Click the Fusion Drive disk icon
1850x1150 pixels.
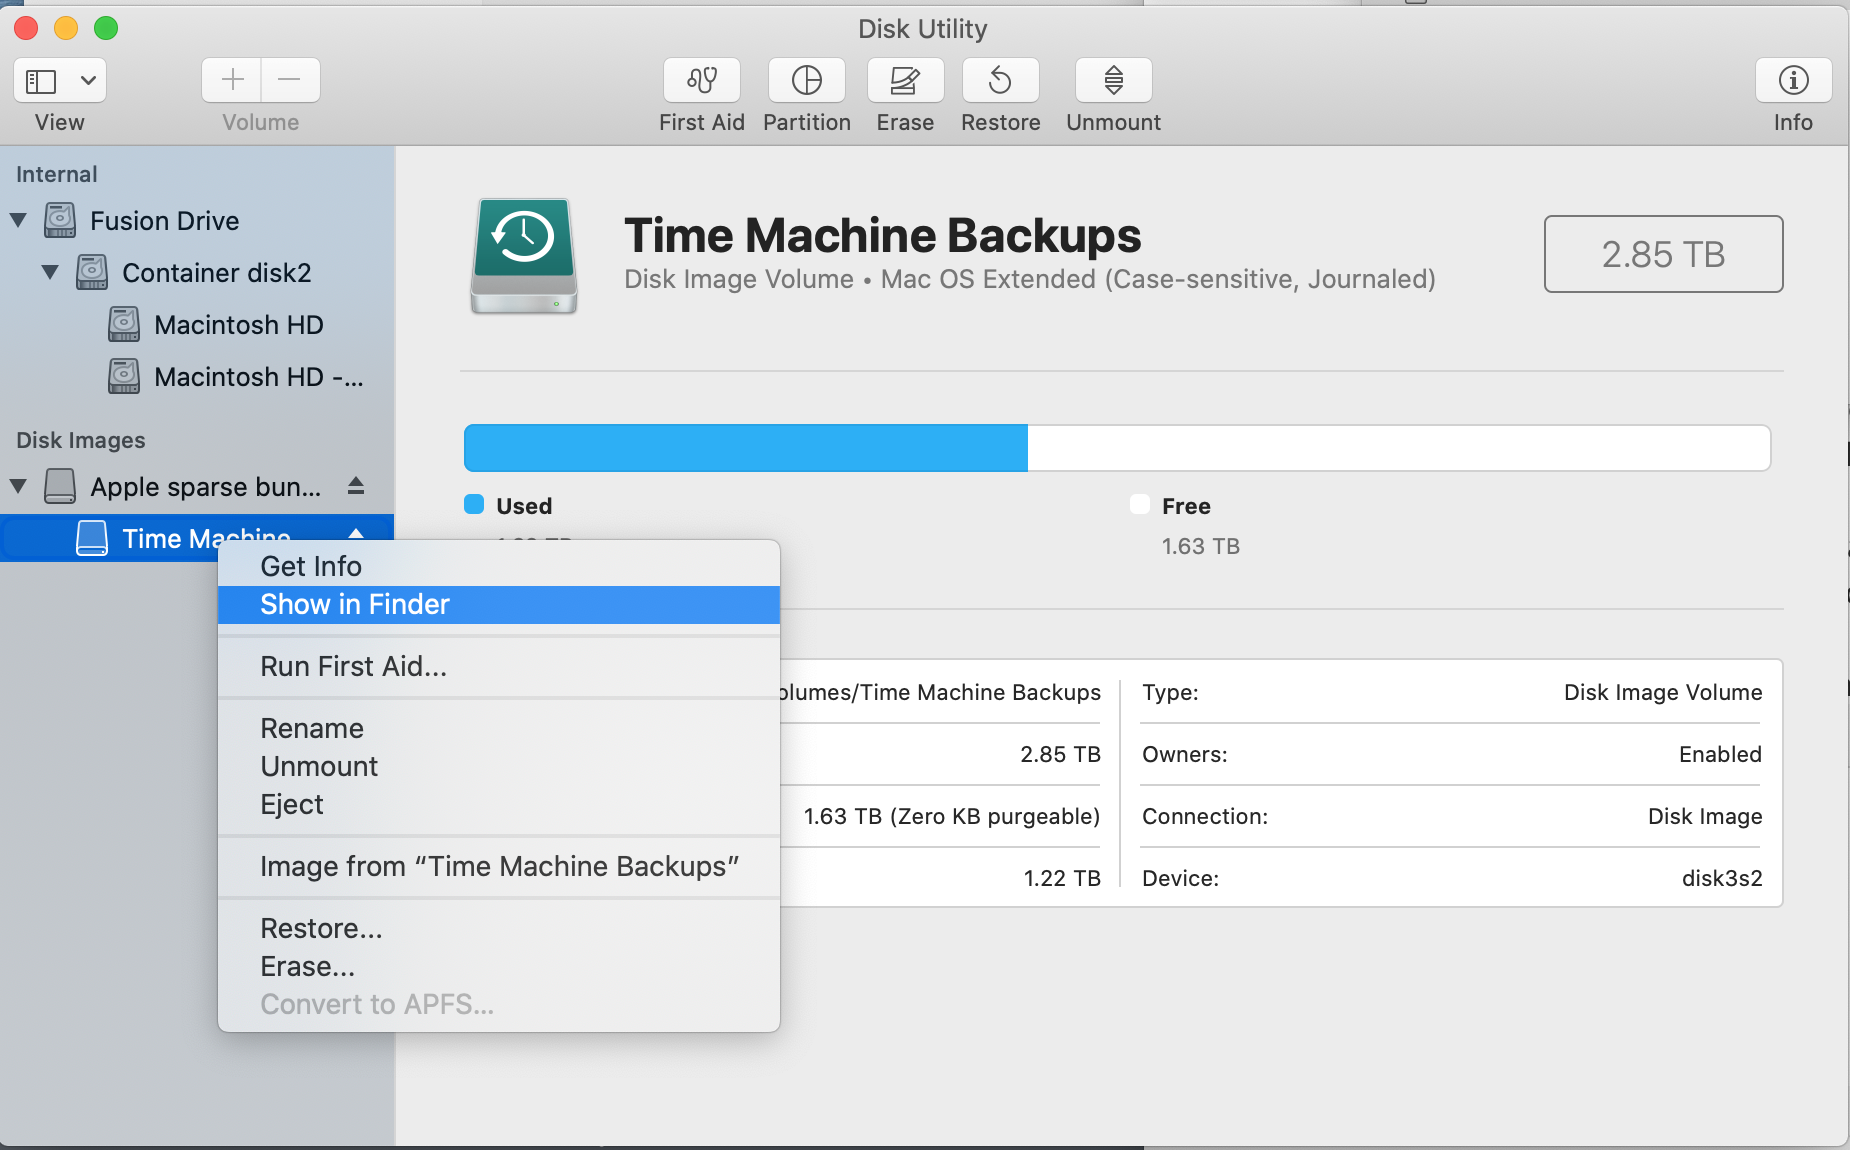[60, 220]
